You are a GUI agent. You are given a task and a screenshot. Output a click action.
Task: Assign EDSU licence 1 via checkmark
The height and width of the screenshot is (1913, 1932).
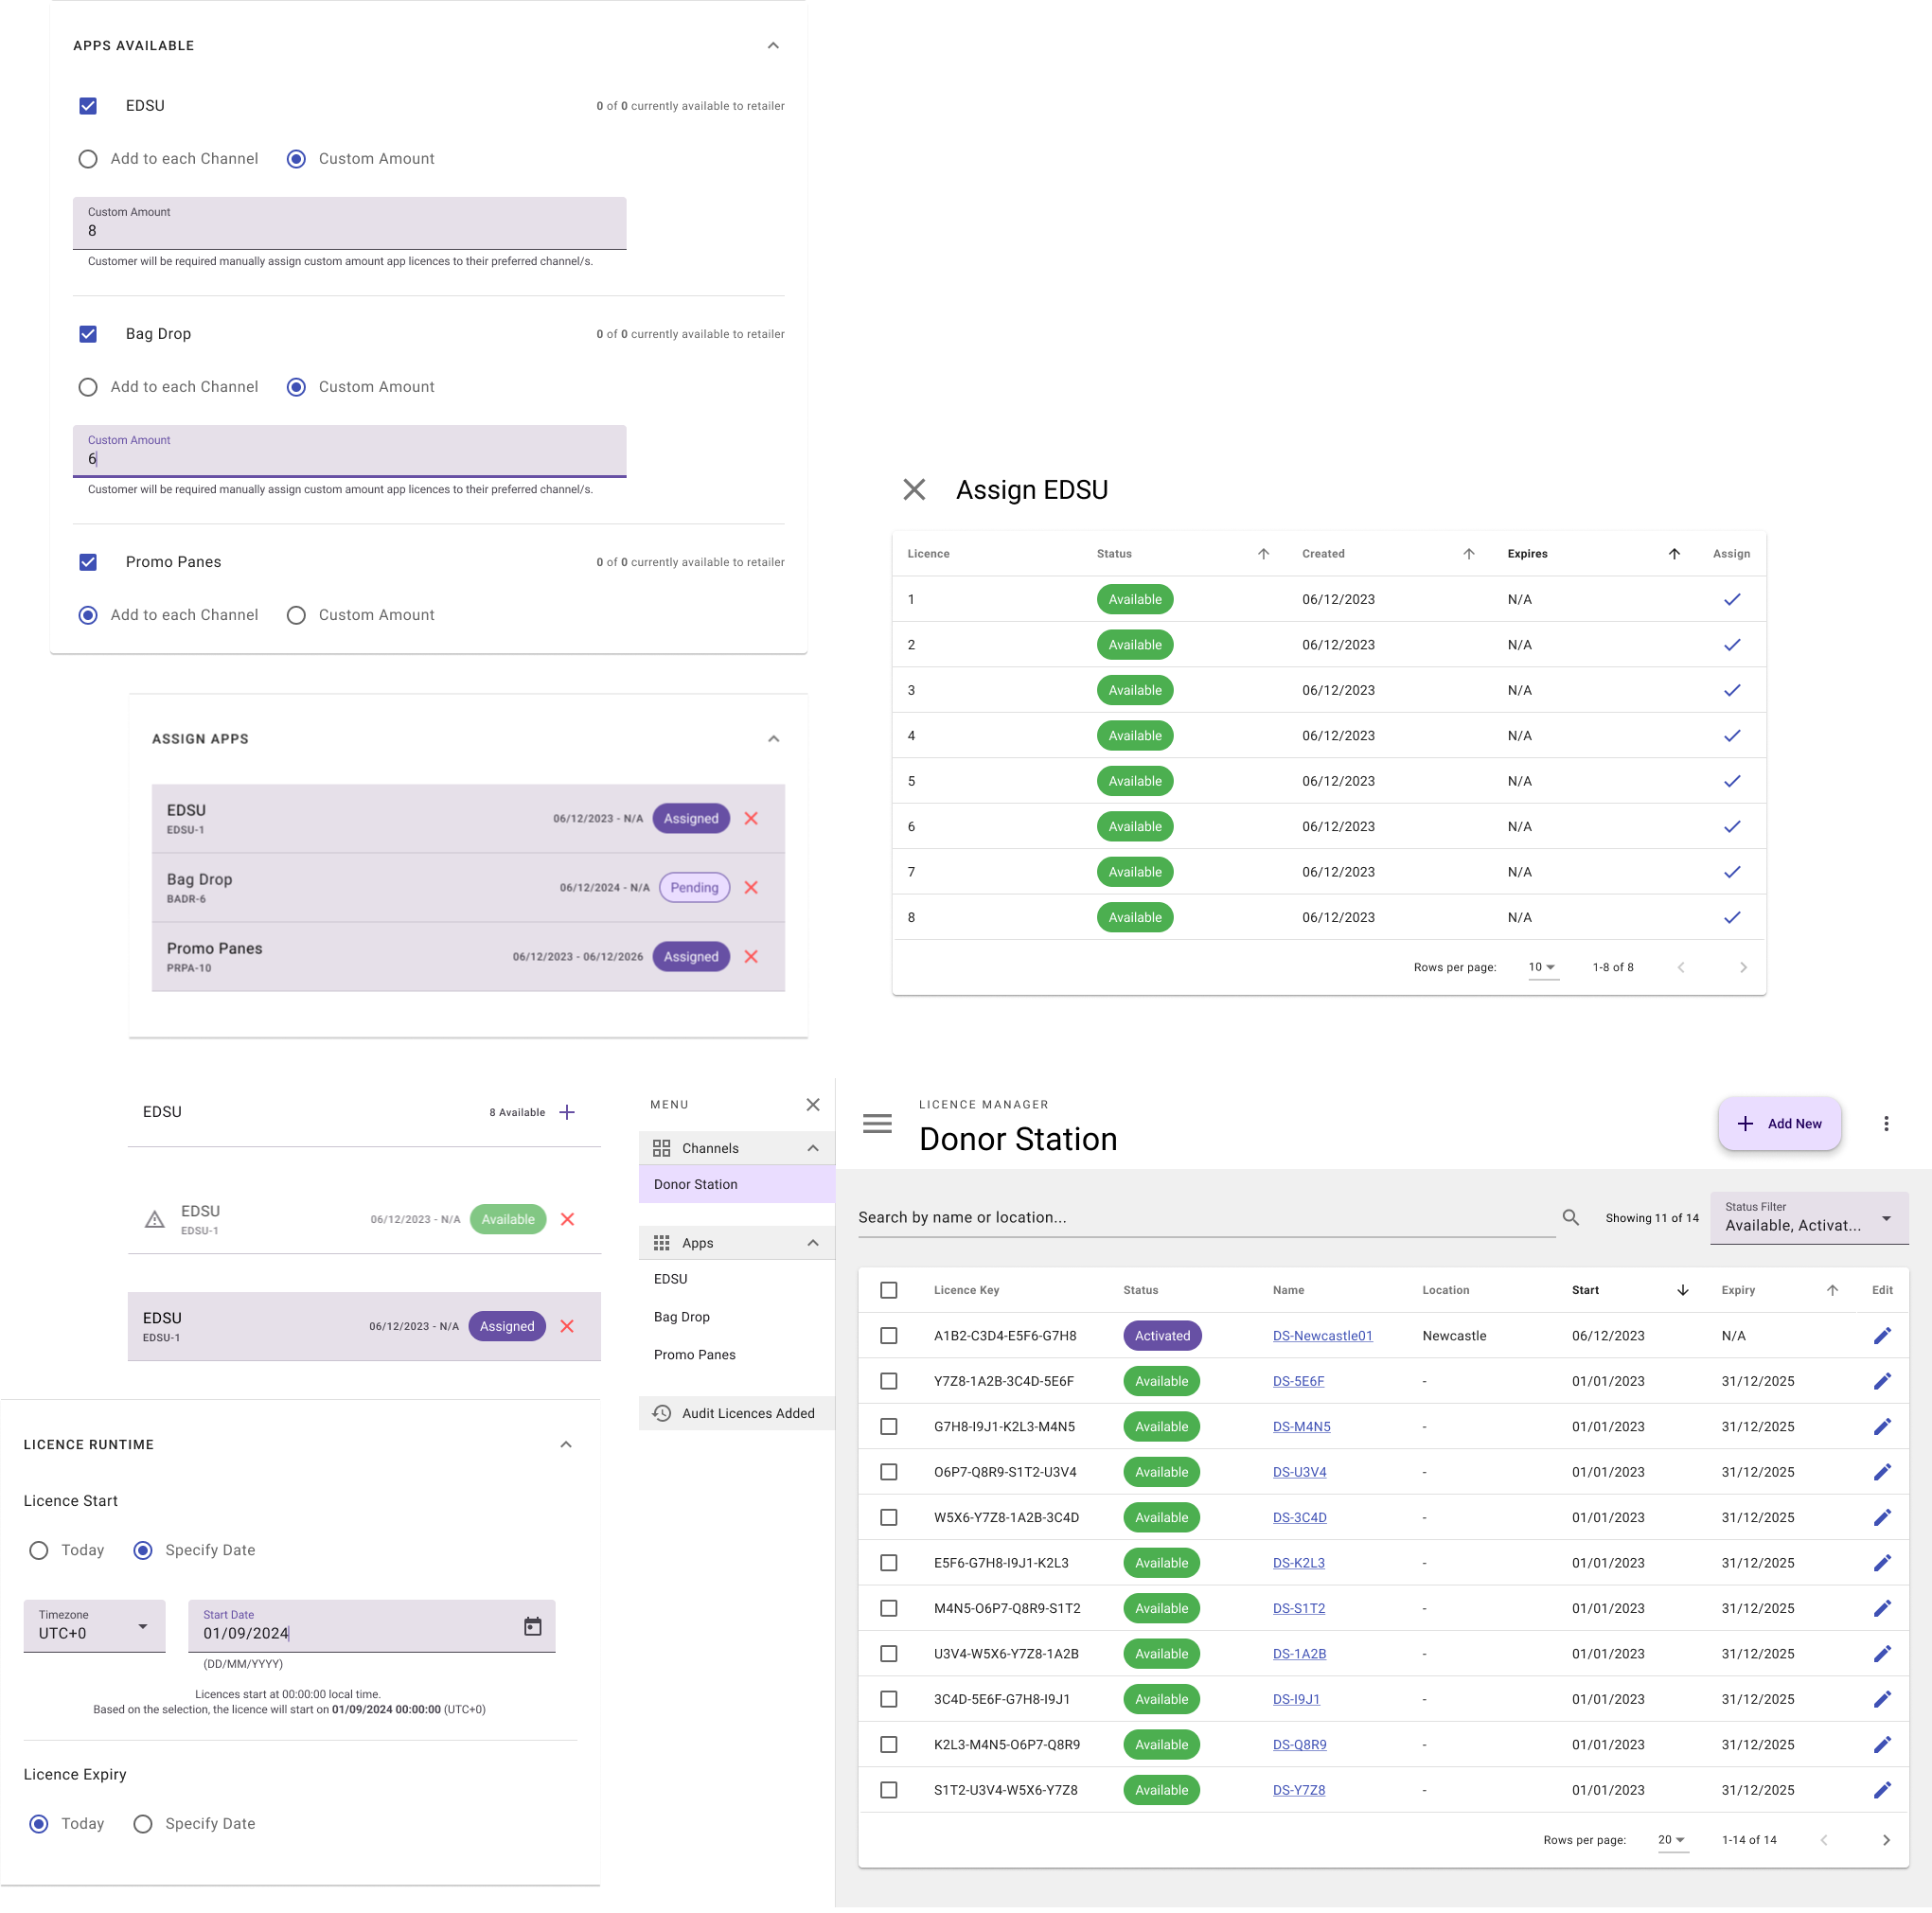coord(1732,599)
